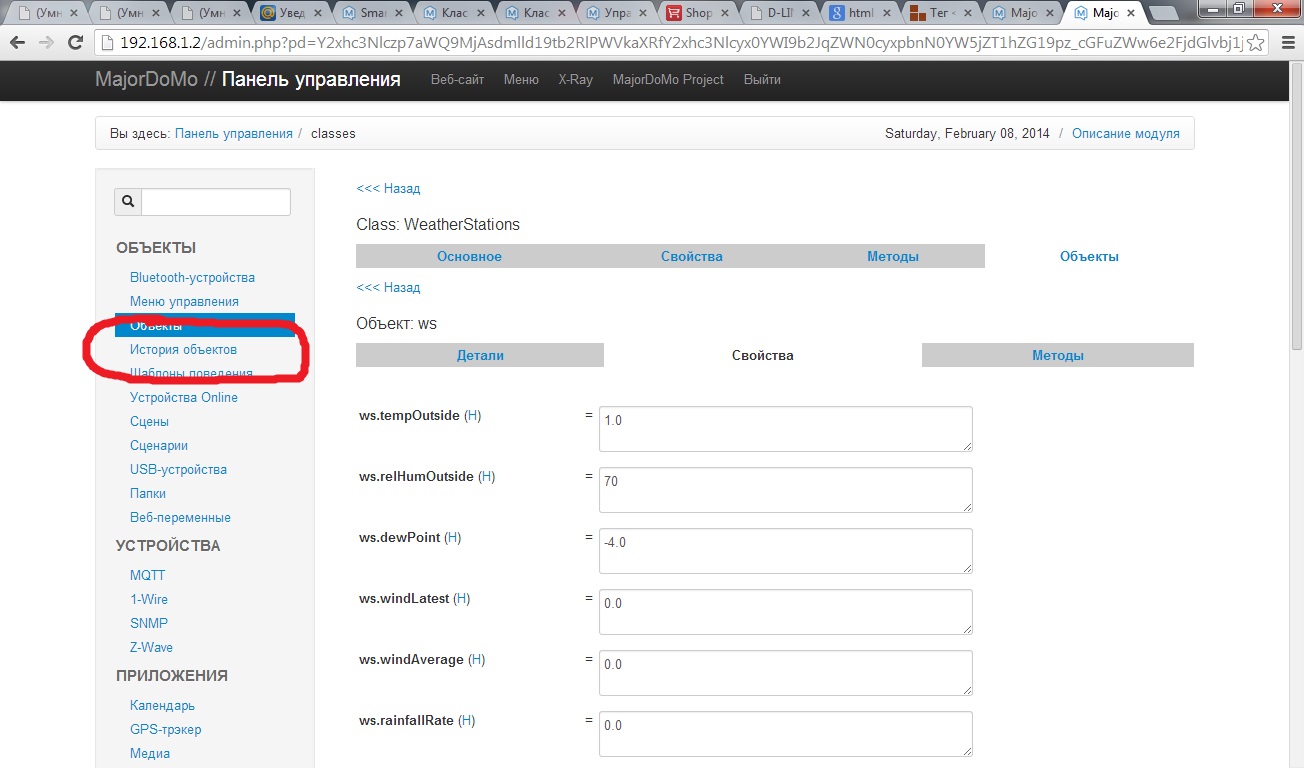Open GPS-трэкер under ПРИЛОЖЕНИЯ

tap(166, 729)
